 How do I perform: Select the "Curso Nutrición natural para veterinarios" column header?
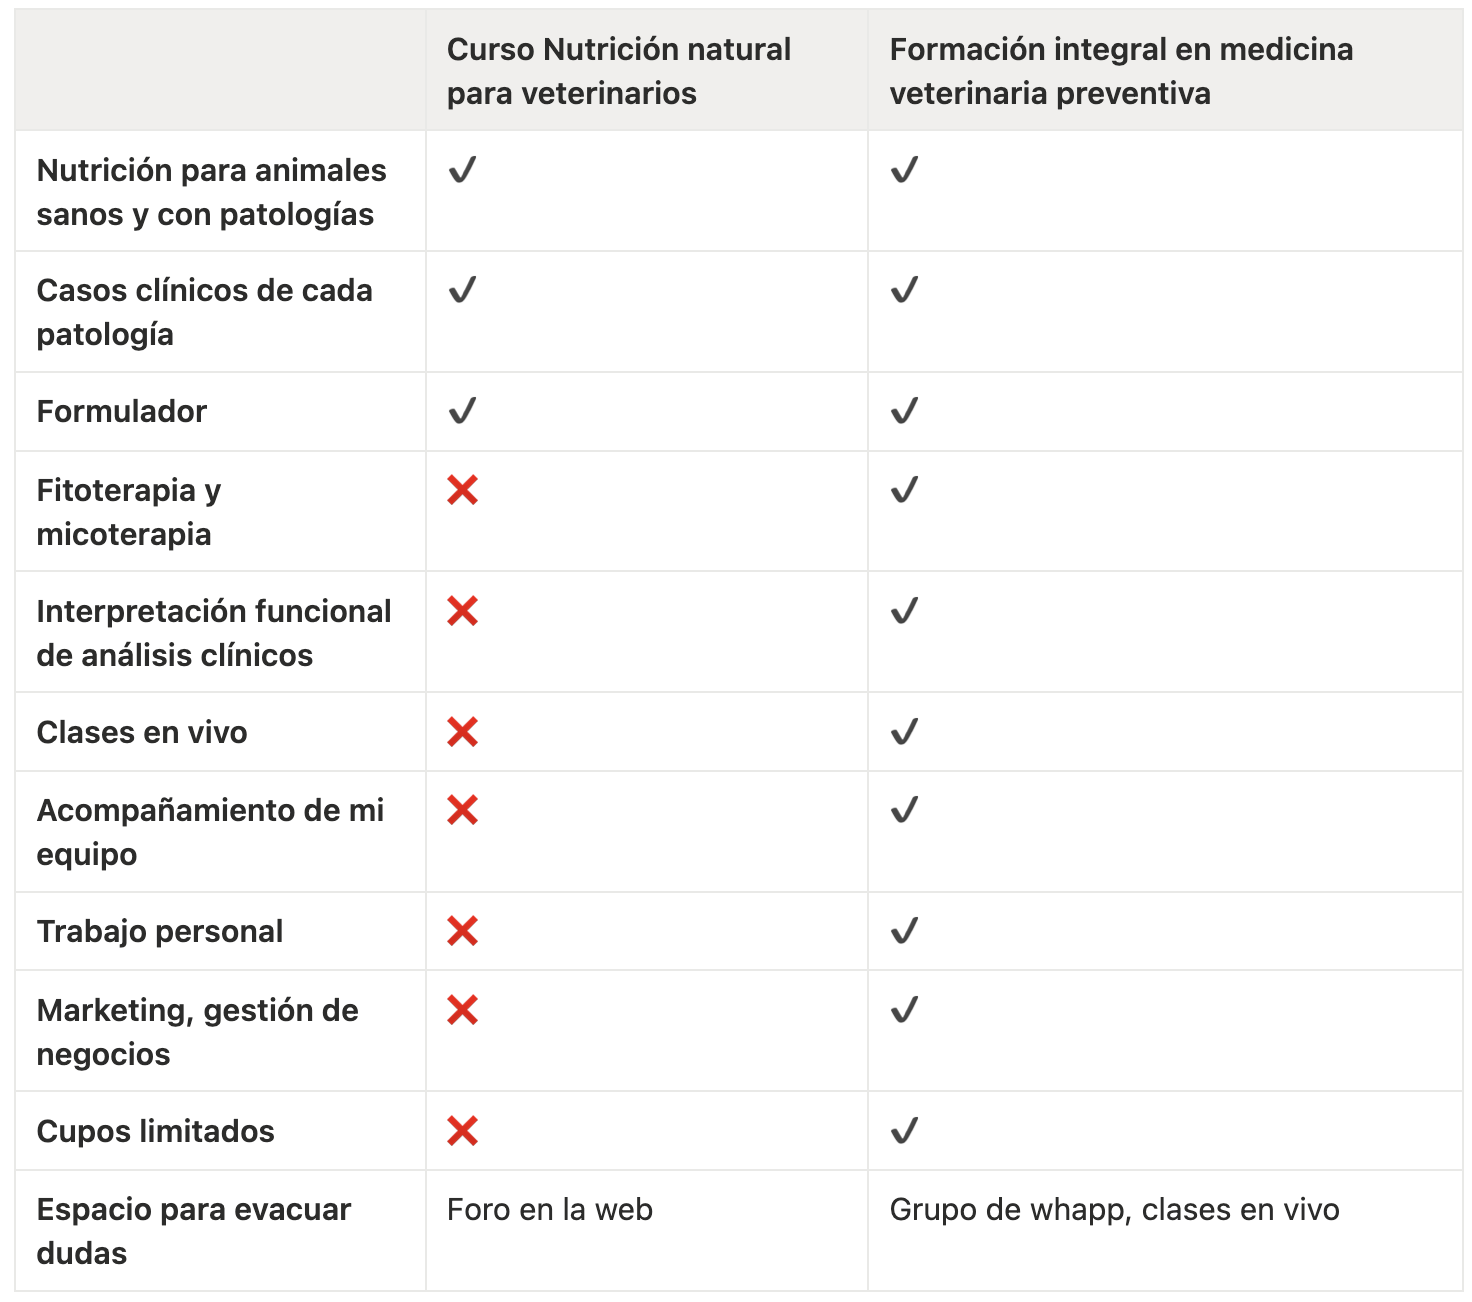(618, 71)
